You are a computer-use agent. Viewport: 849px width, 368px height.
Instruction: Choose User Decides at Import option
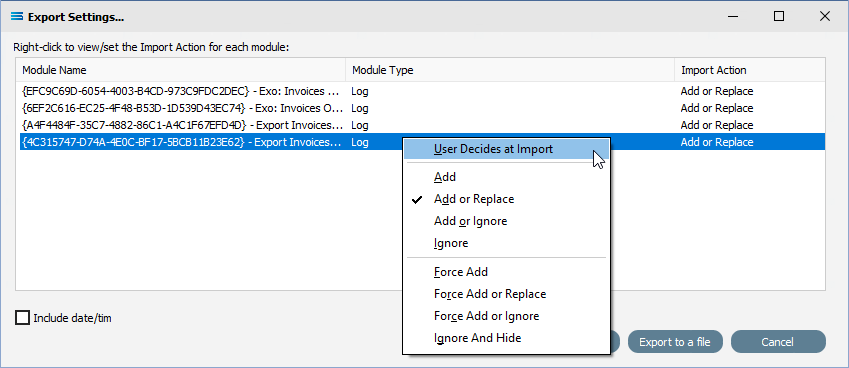coord(506,149)
